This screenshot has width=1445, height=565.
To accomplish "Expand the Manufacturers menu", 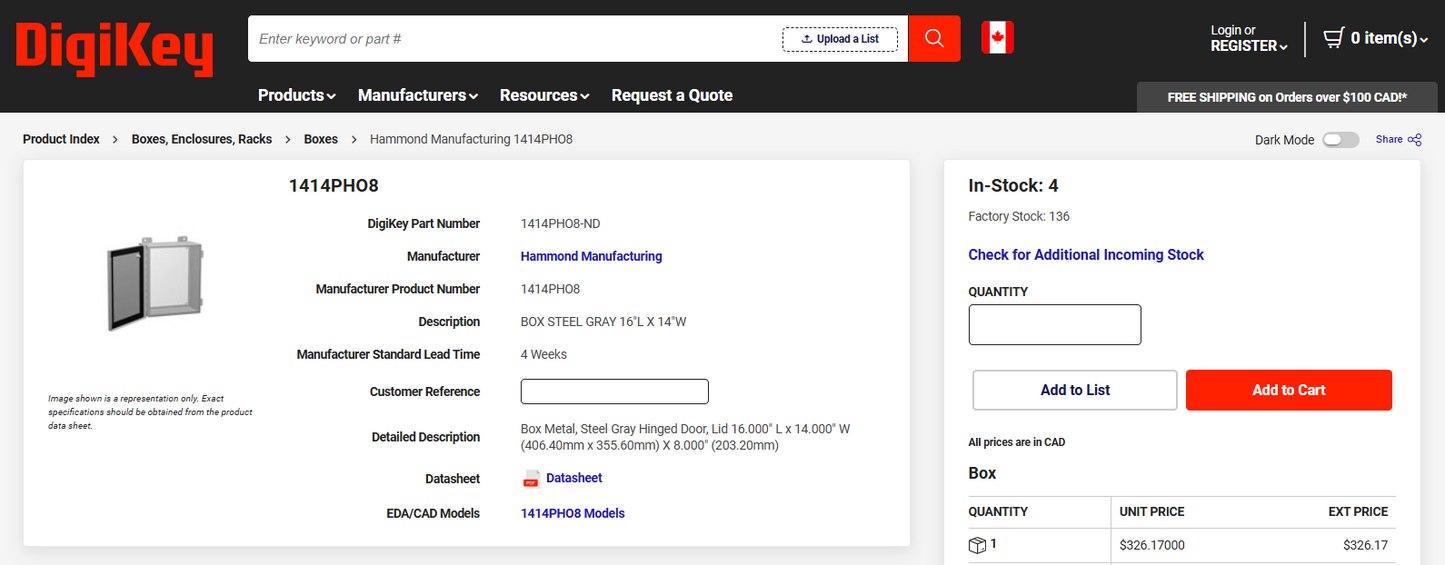I will 418,95.
